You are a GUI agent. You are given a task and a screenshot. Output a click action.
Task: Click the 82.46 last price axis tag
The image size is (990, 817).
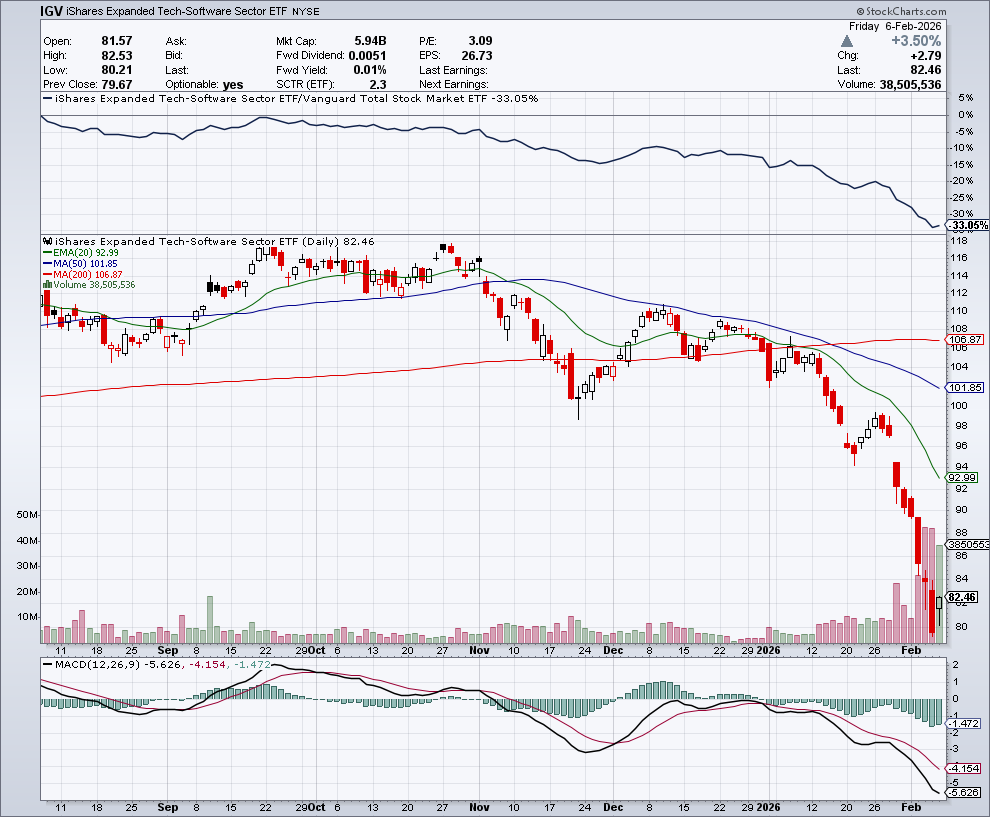[x=962, y=597]
